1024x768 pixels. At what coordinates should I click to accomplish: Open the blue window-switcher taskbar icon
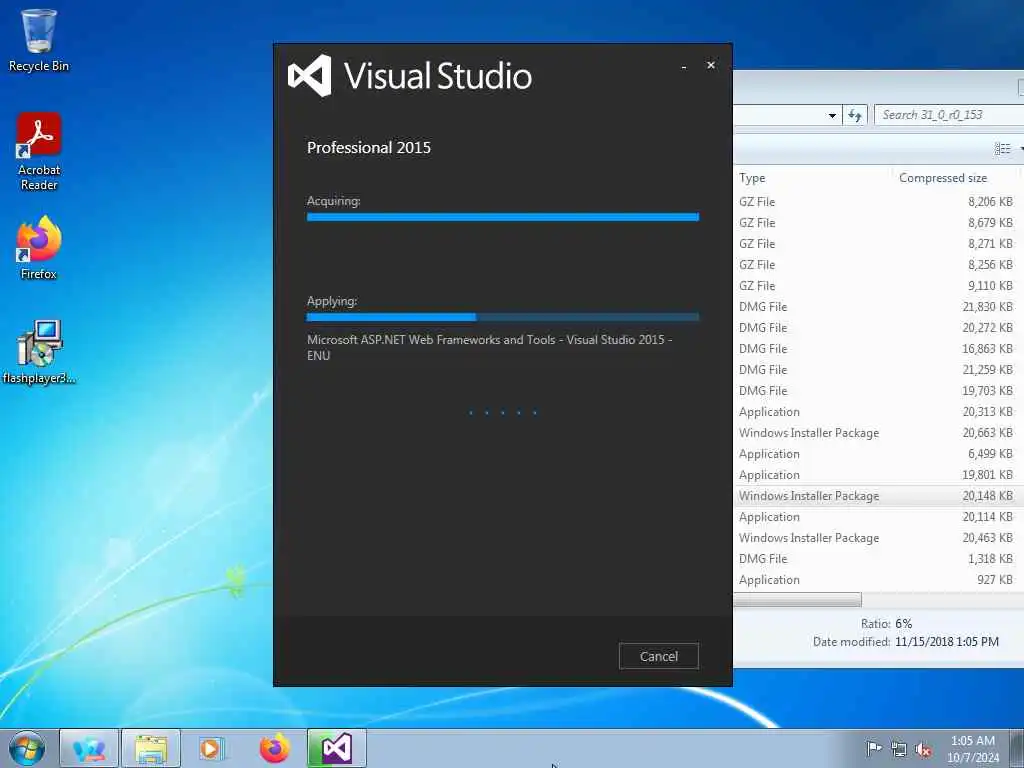pos(89,748)
